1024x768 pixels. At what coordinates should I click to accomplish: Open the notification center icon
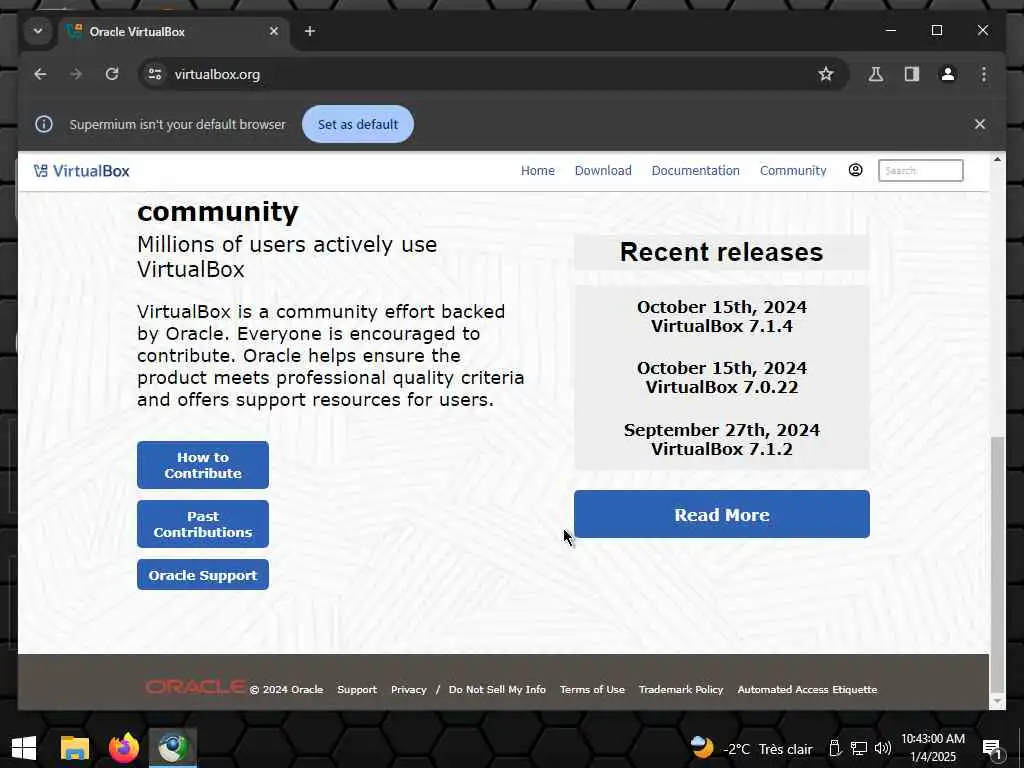click(991, 750)
